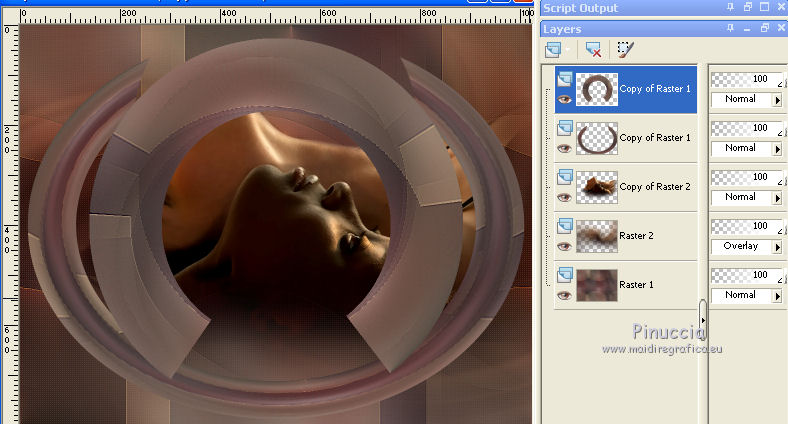Adjust opacity slider of Copy of Raster 2
Image resolution: width=788 pixels, height=424 pixels.
tap(745, 178)
